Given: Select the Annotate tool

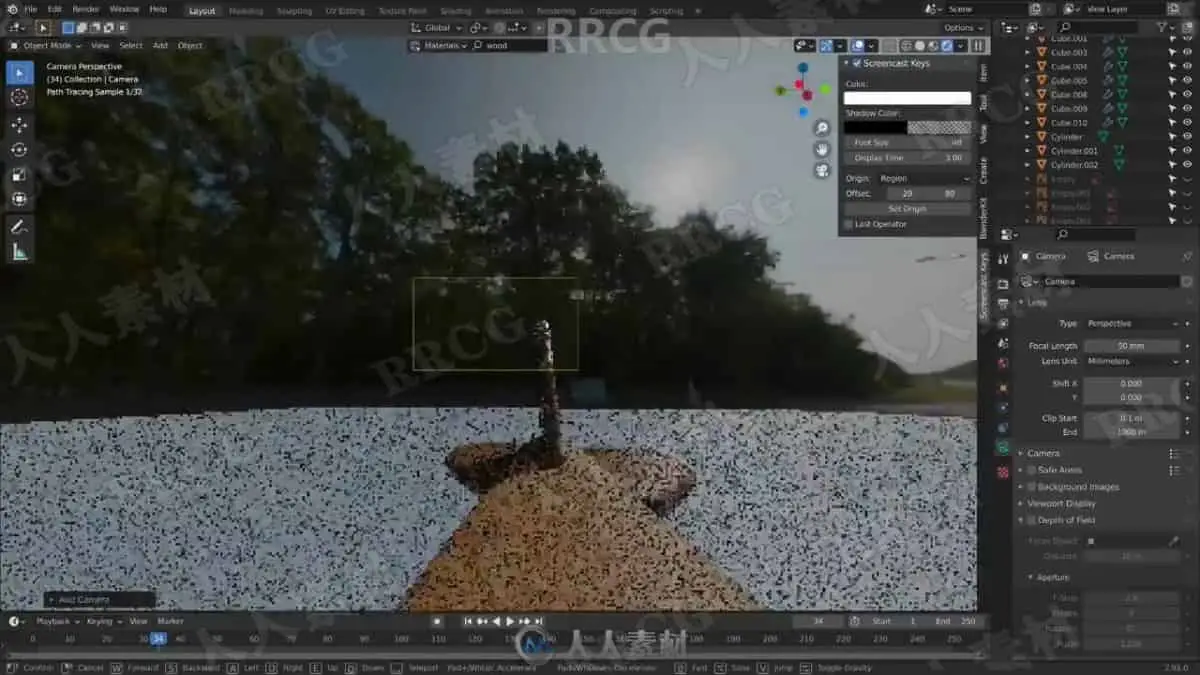Looking at the screenshot, I should click(x=19, y=227).
